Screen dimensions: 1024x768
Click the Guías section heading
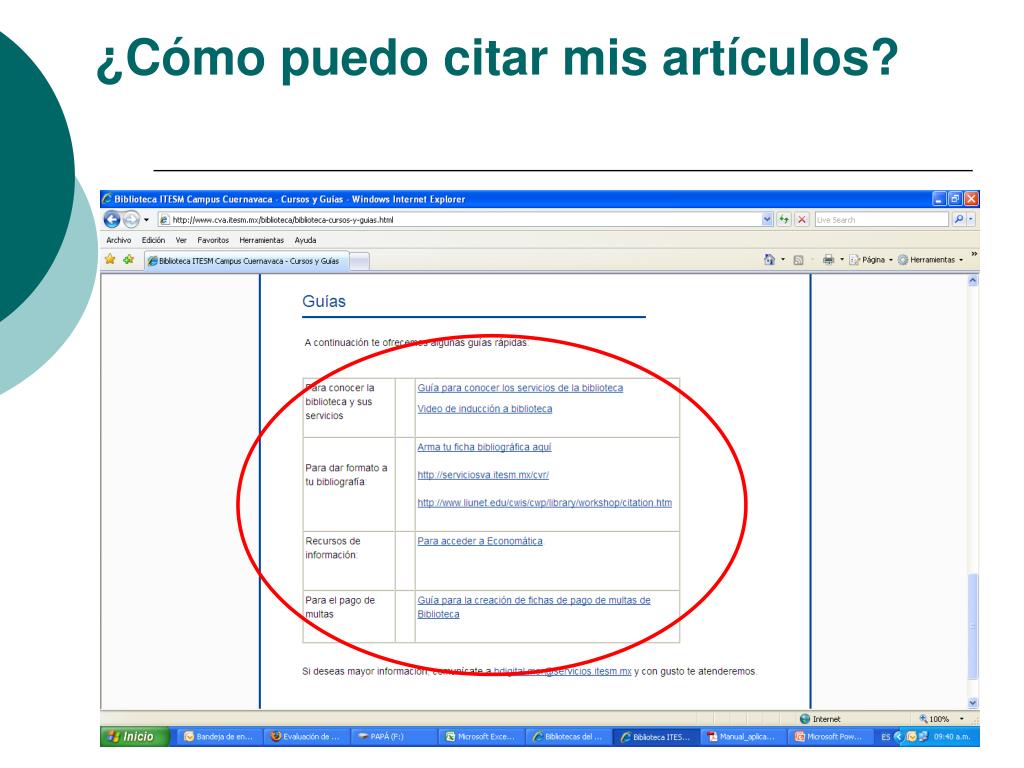[324, 302]
